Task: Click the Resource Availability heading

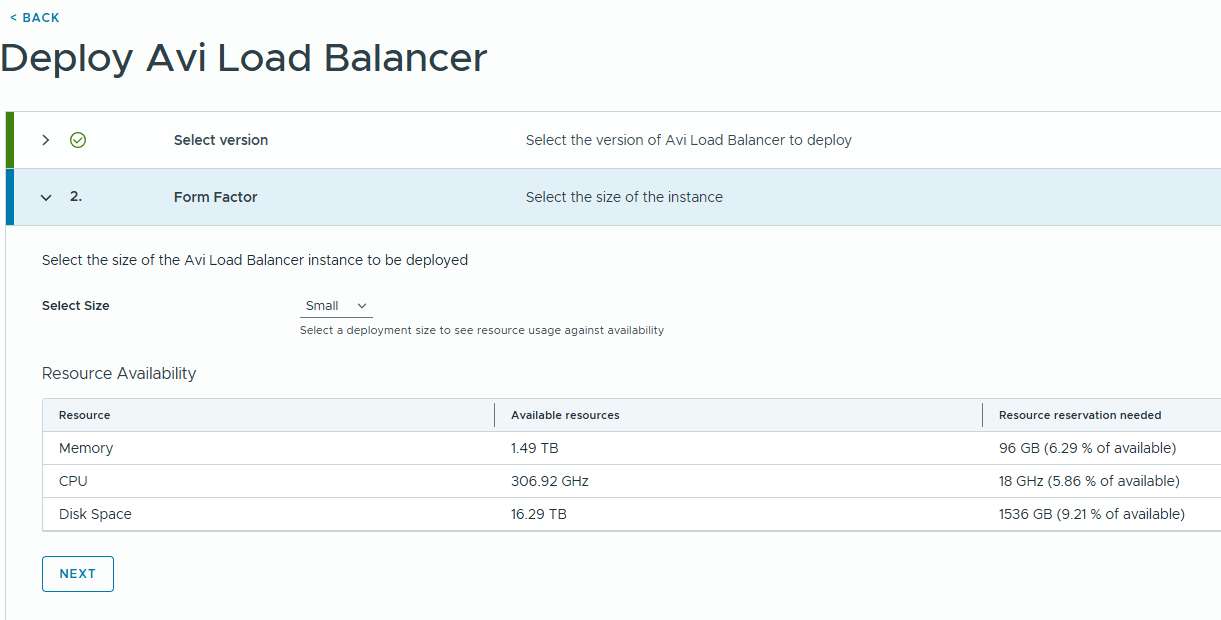Action: (119, 373)
